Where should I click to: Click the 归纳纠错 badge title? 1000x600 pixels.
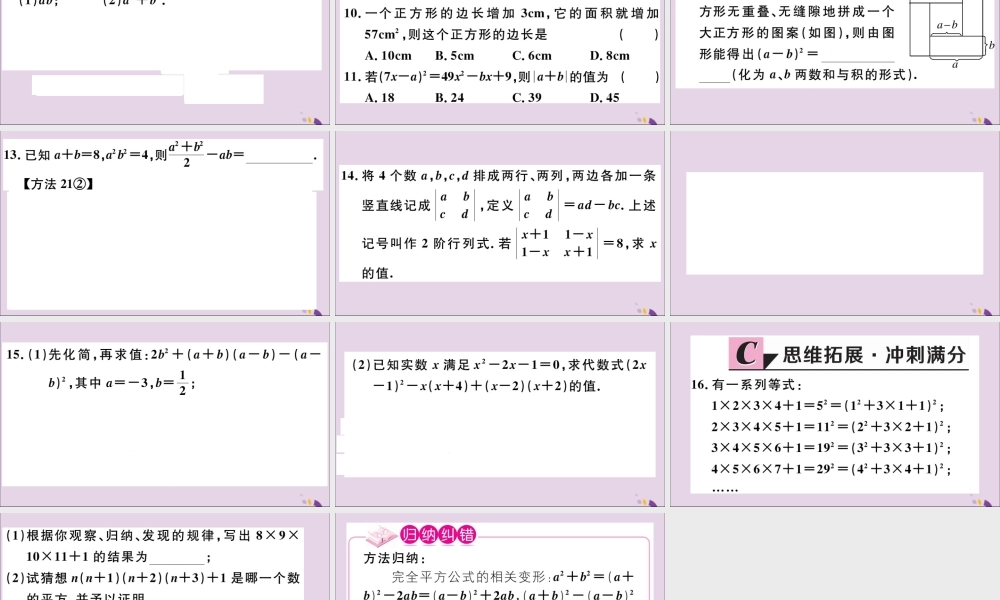click(438, 534)
